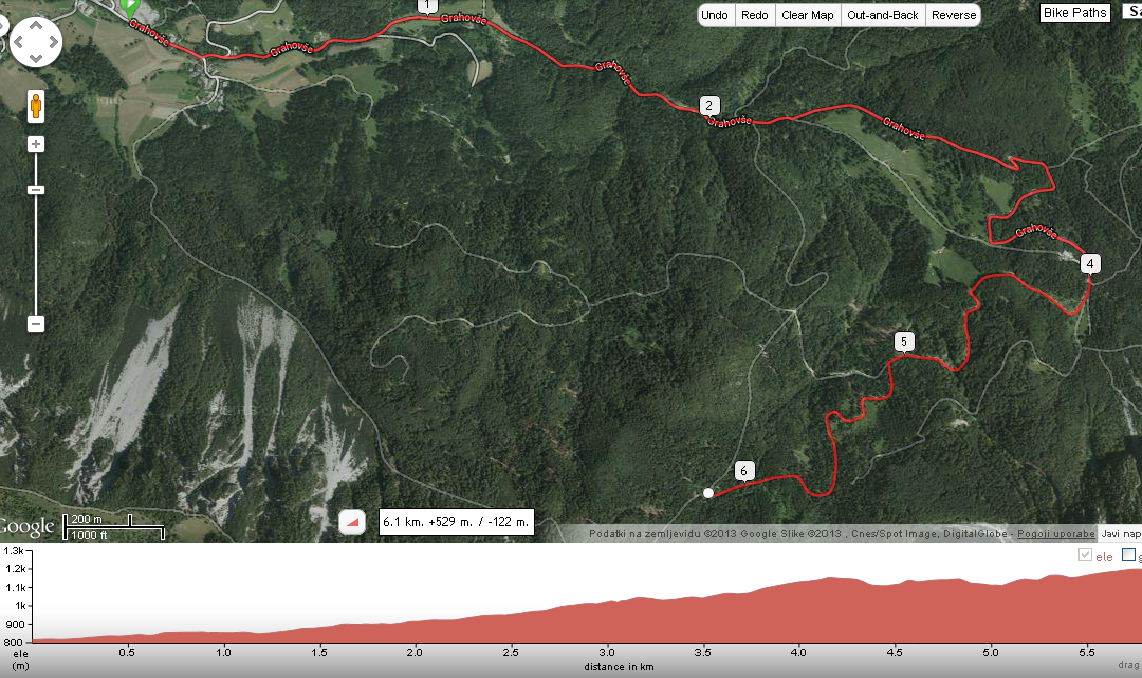Select waypoint marker 2 on route
1142x678 pixels.
[x=709, y=106]
